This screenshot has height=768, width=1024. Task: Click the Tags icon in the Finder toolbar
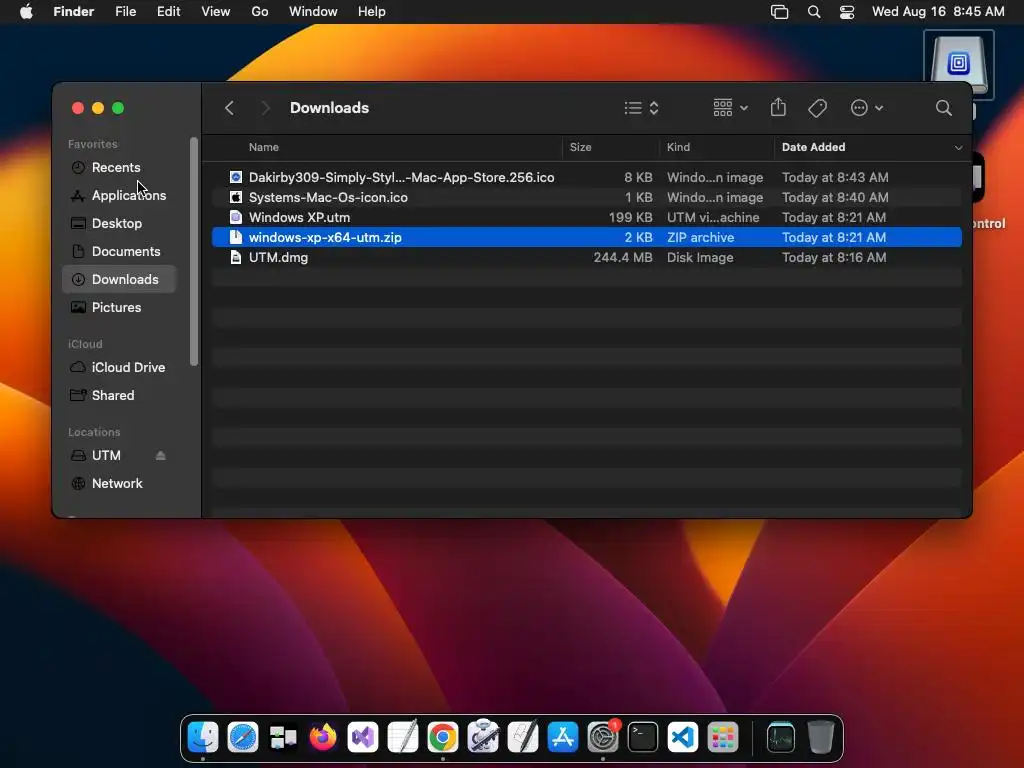(817, 108)
